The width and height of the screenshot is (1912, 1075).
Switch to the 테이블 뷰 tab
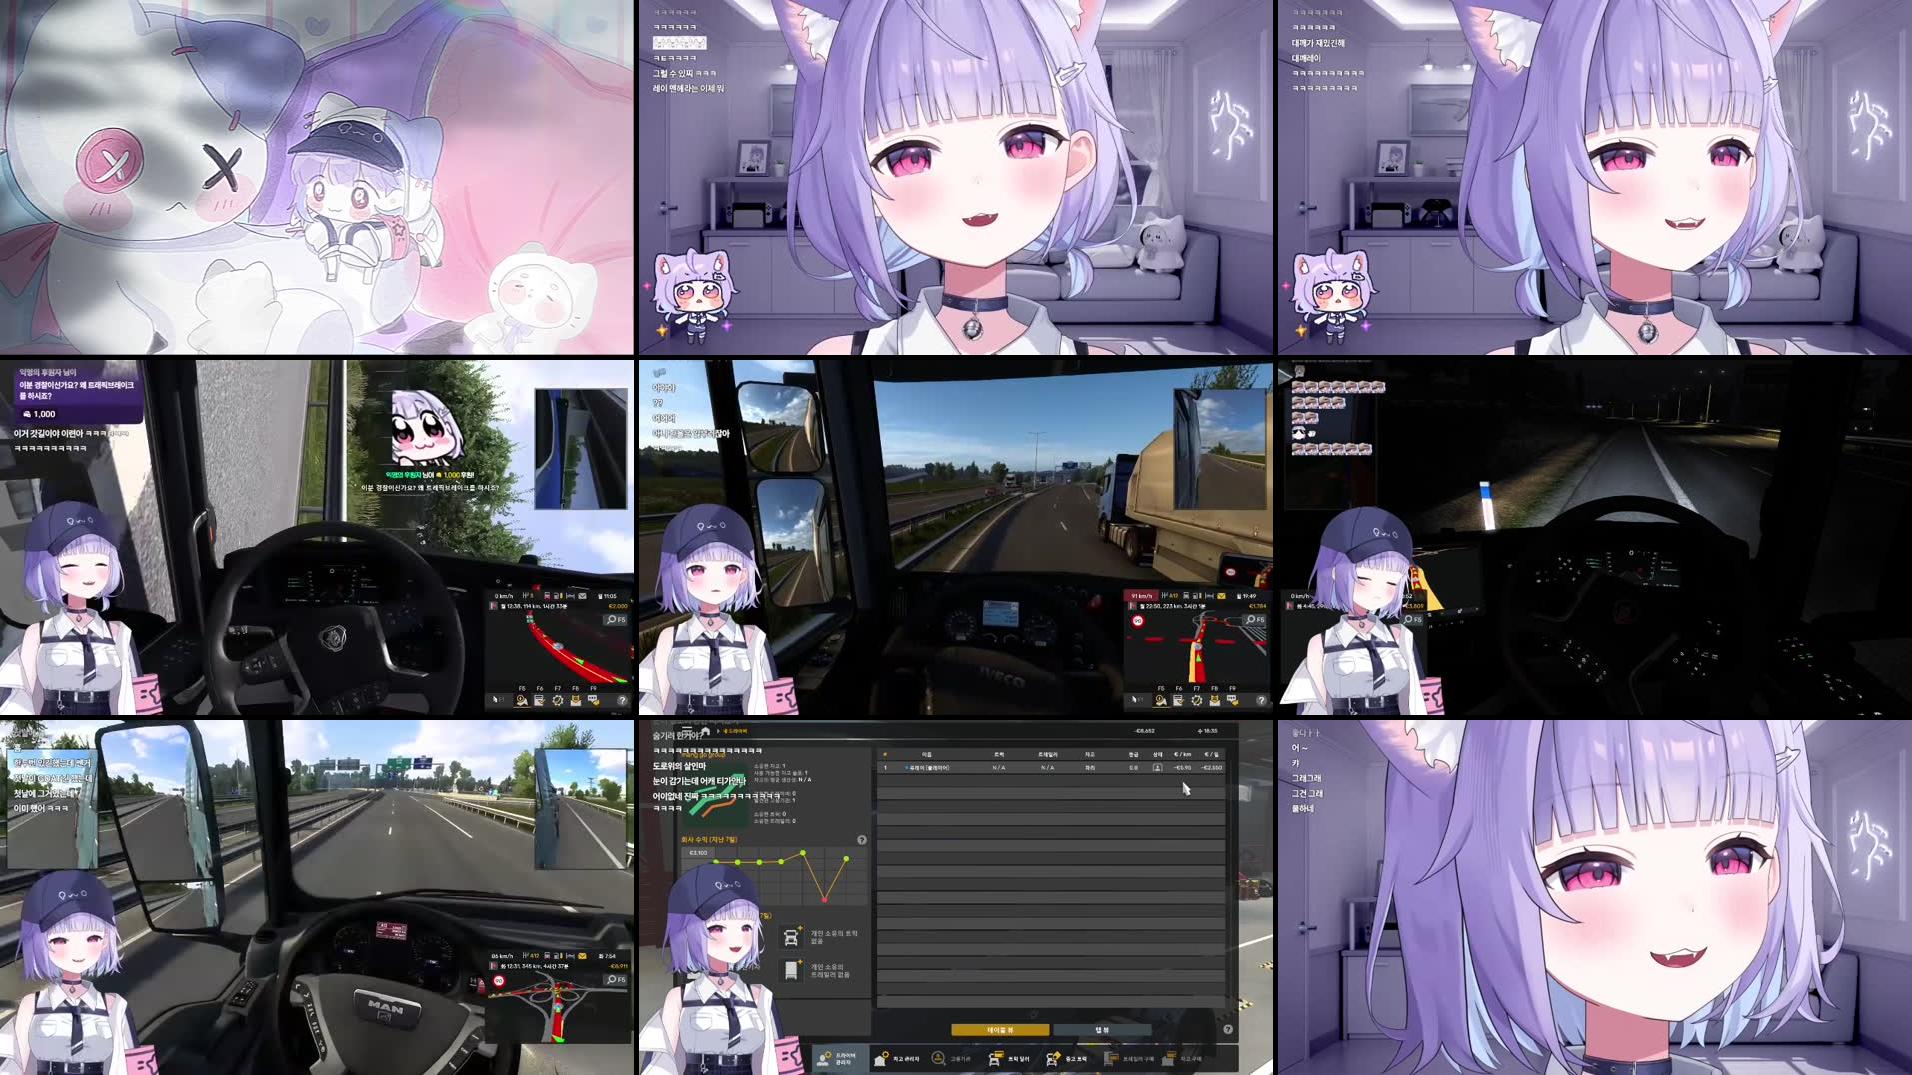1000,1030
